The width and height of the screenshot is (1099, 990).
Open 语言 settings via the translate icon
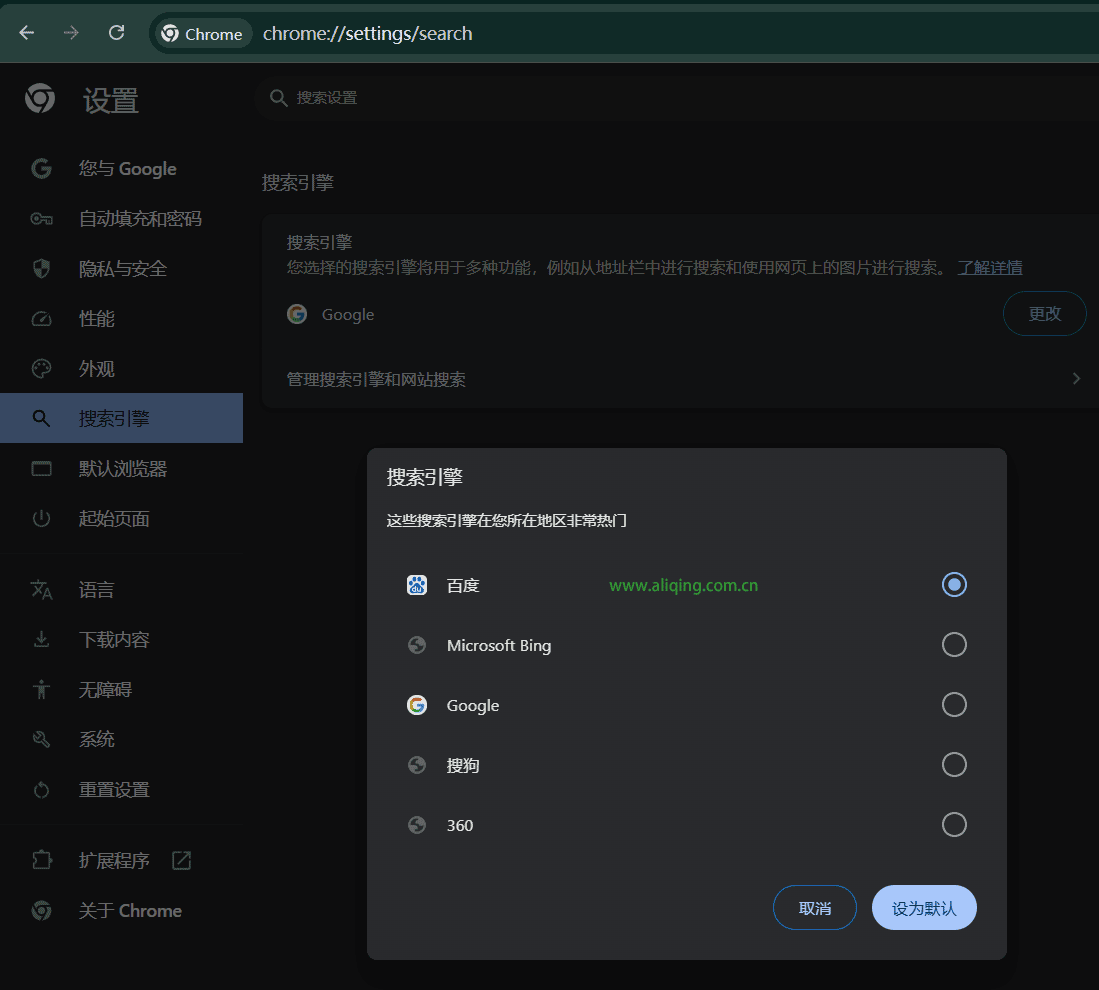pyautogui.click(x=40, y=589)
